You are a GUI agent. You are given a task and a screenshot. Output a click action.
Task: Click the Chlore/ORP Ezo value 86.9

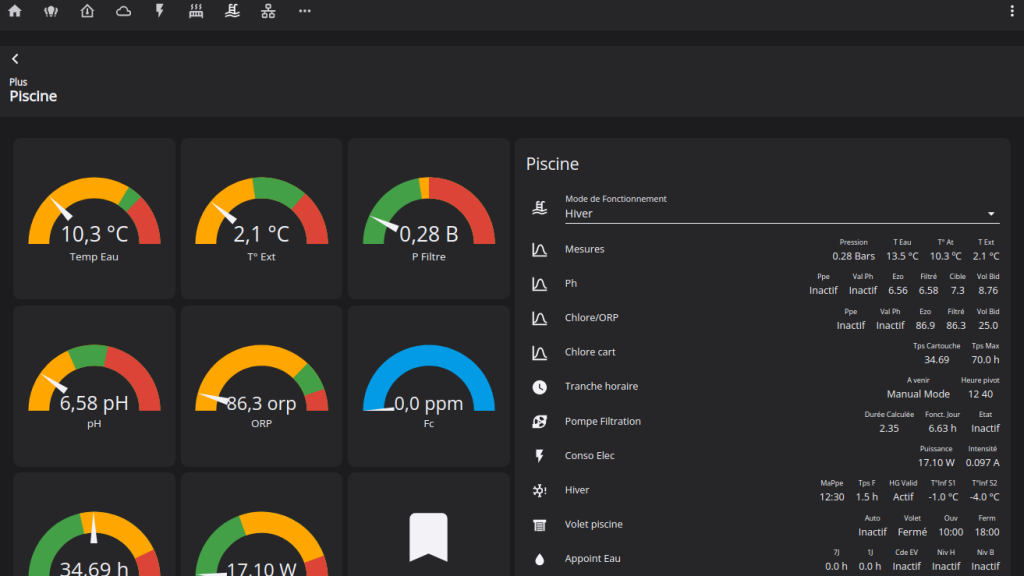(x=925, y=325)
